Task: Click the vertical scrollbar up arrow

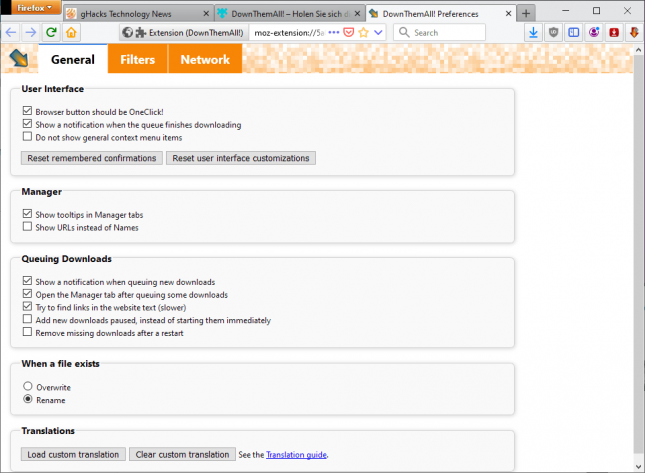Action: point(638,50)
